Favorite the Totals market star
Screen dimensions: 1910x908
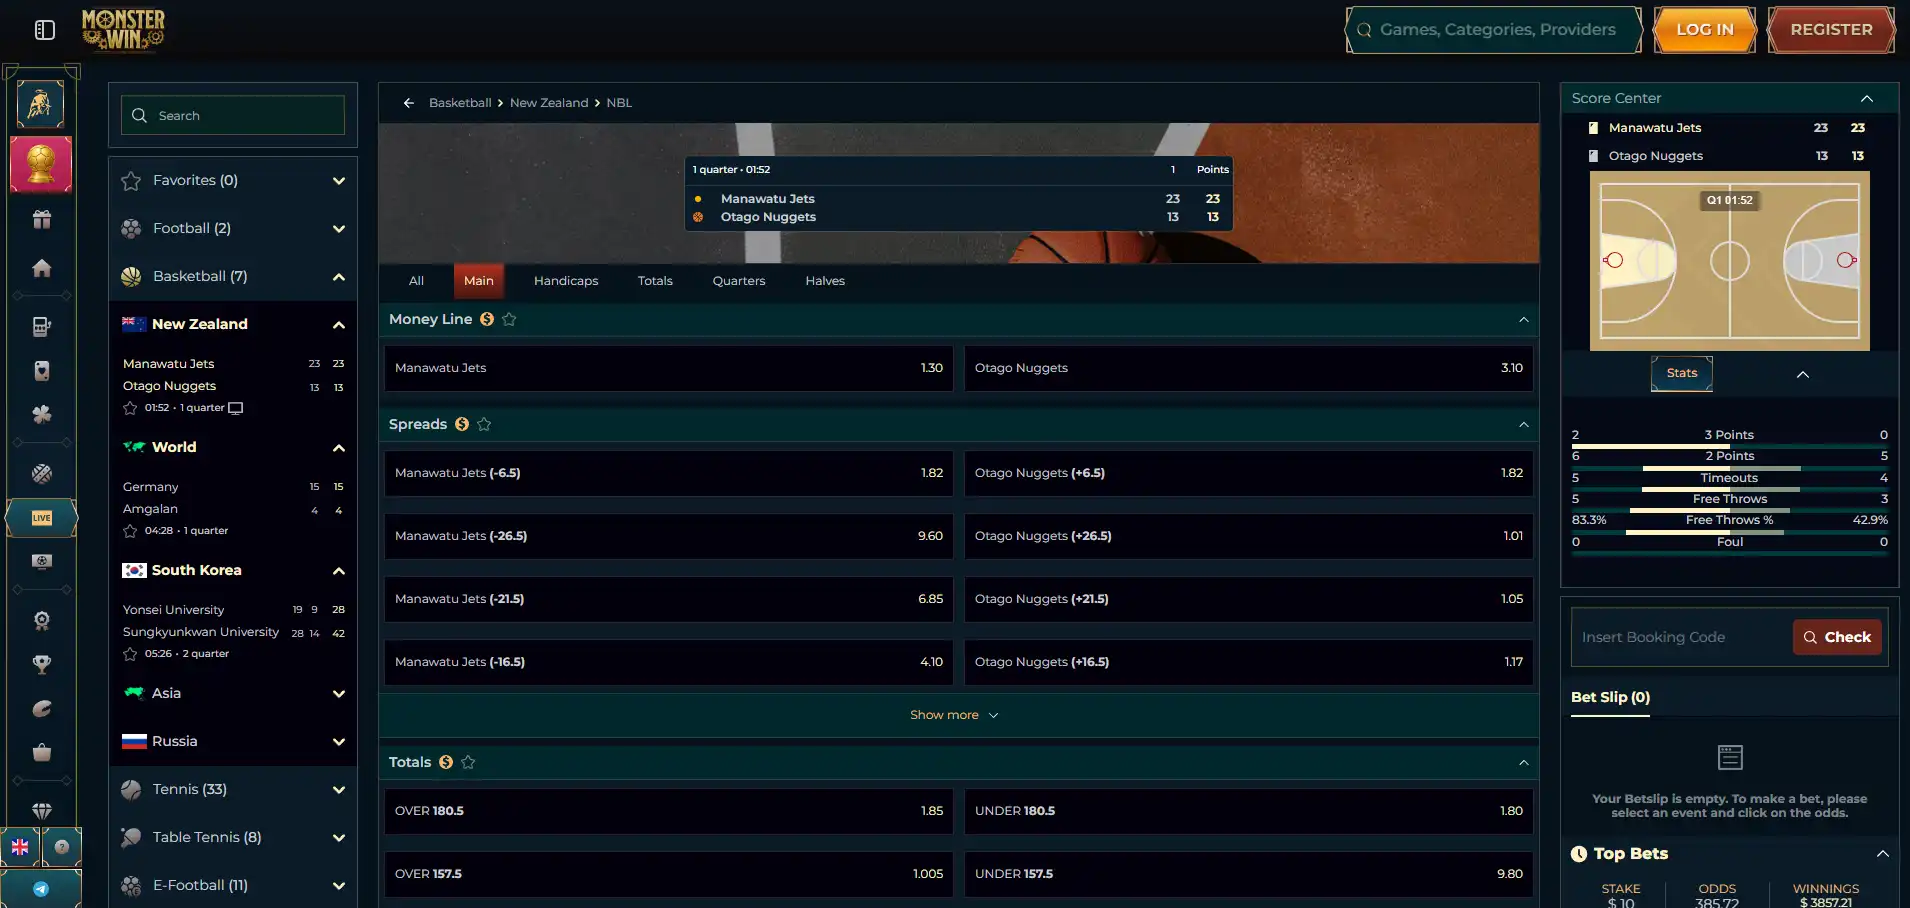click(468, 762)
